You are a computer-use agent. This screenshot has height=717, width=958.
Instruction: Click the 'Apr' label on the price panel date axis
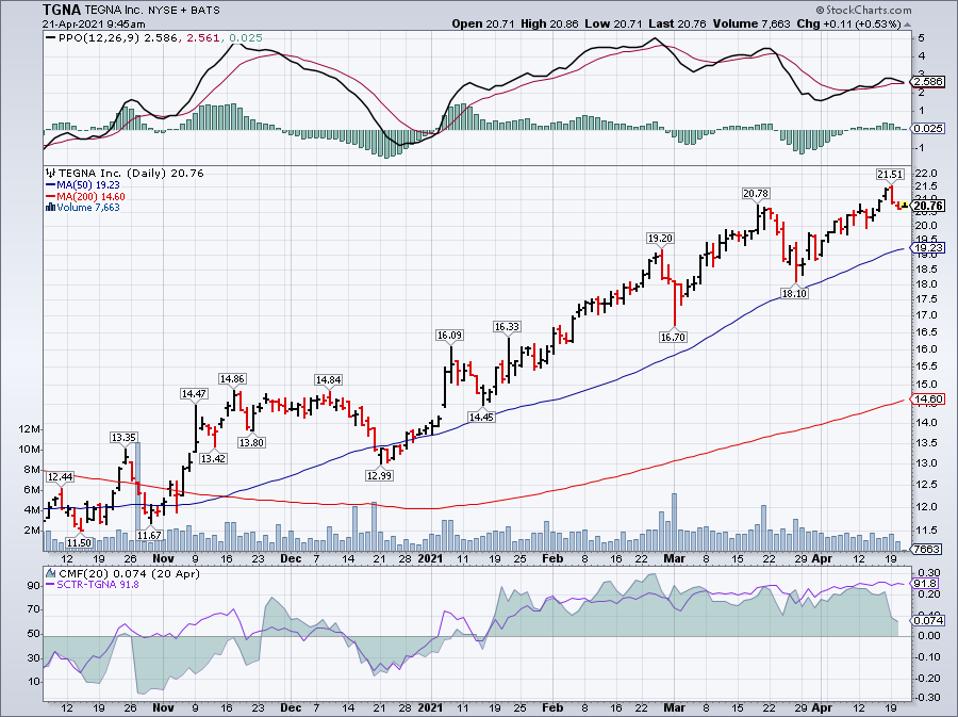(x=822, y=559)
